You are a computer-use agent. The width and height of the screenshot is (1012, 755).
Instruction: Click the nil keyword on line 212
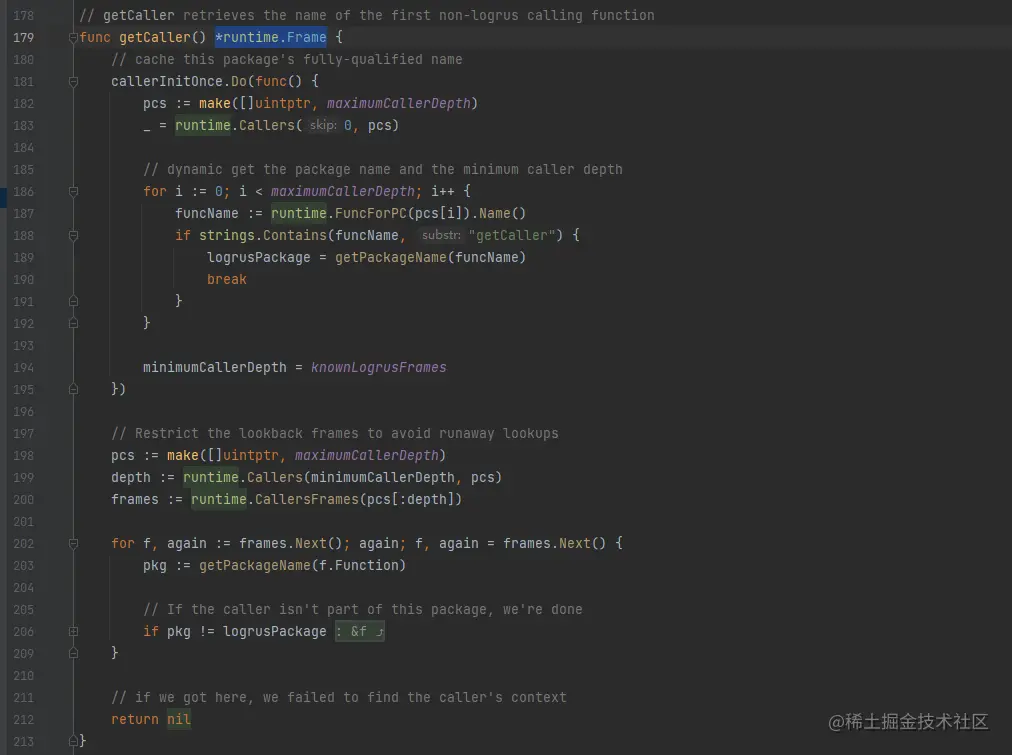179,720
